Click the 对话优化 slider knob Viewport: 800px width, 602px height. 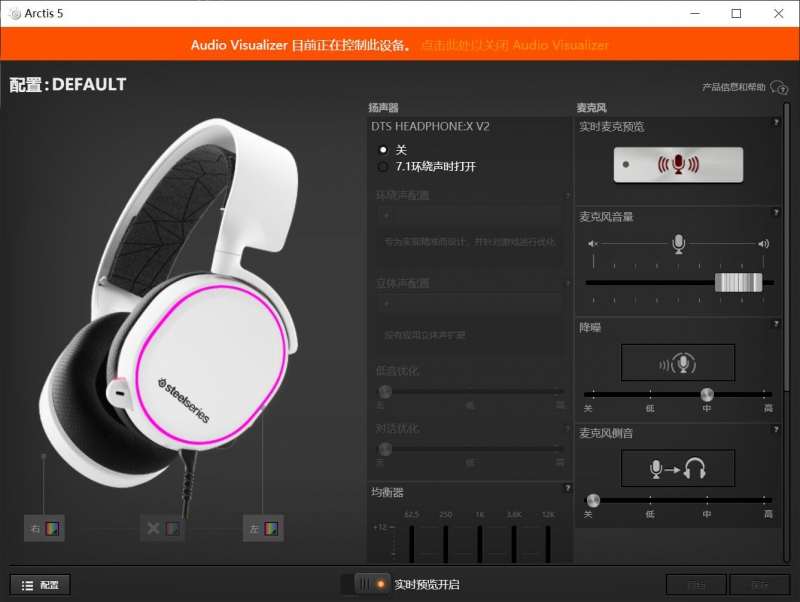click(x=385, y=449)
